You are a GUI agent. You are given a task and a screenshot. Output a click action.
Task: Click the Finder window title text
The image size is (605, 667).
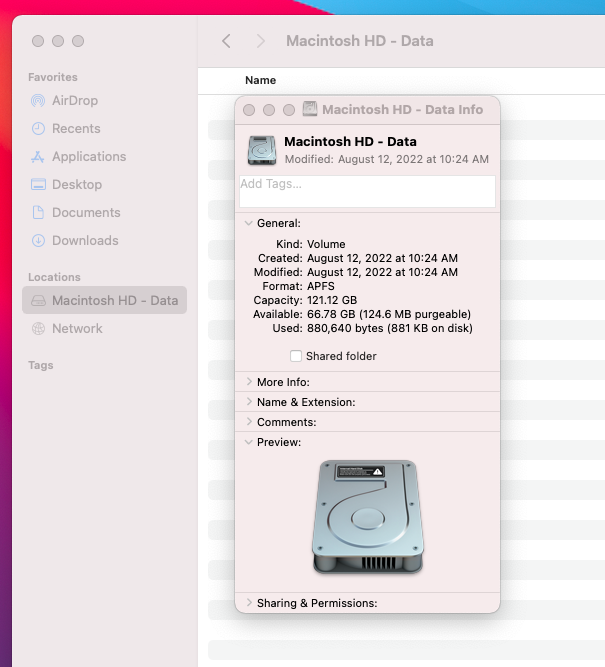(x=360, y=41)
